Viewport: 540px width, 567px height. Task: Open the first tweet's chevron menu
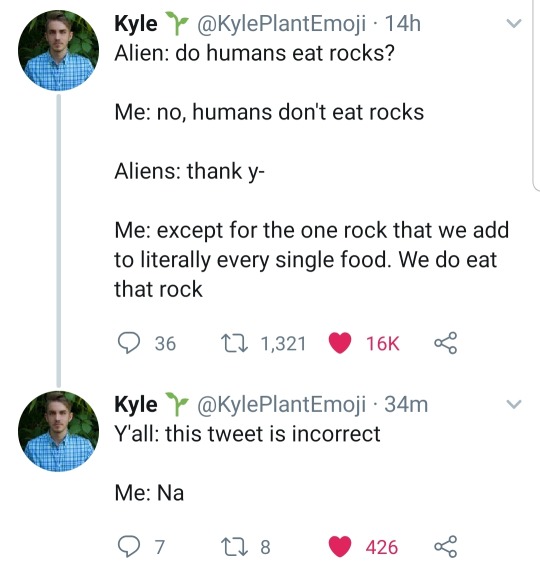click(514, 24)
